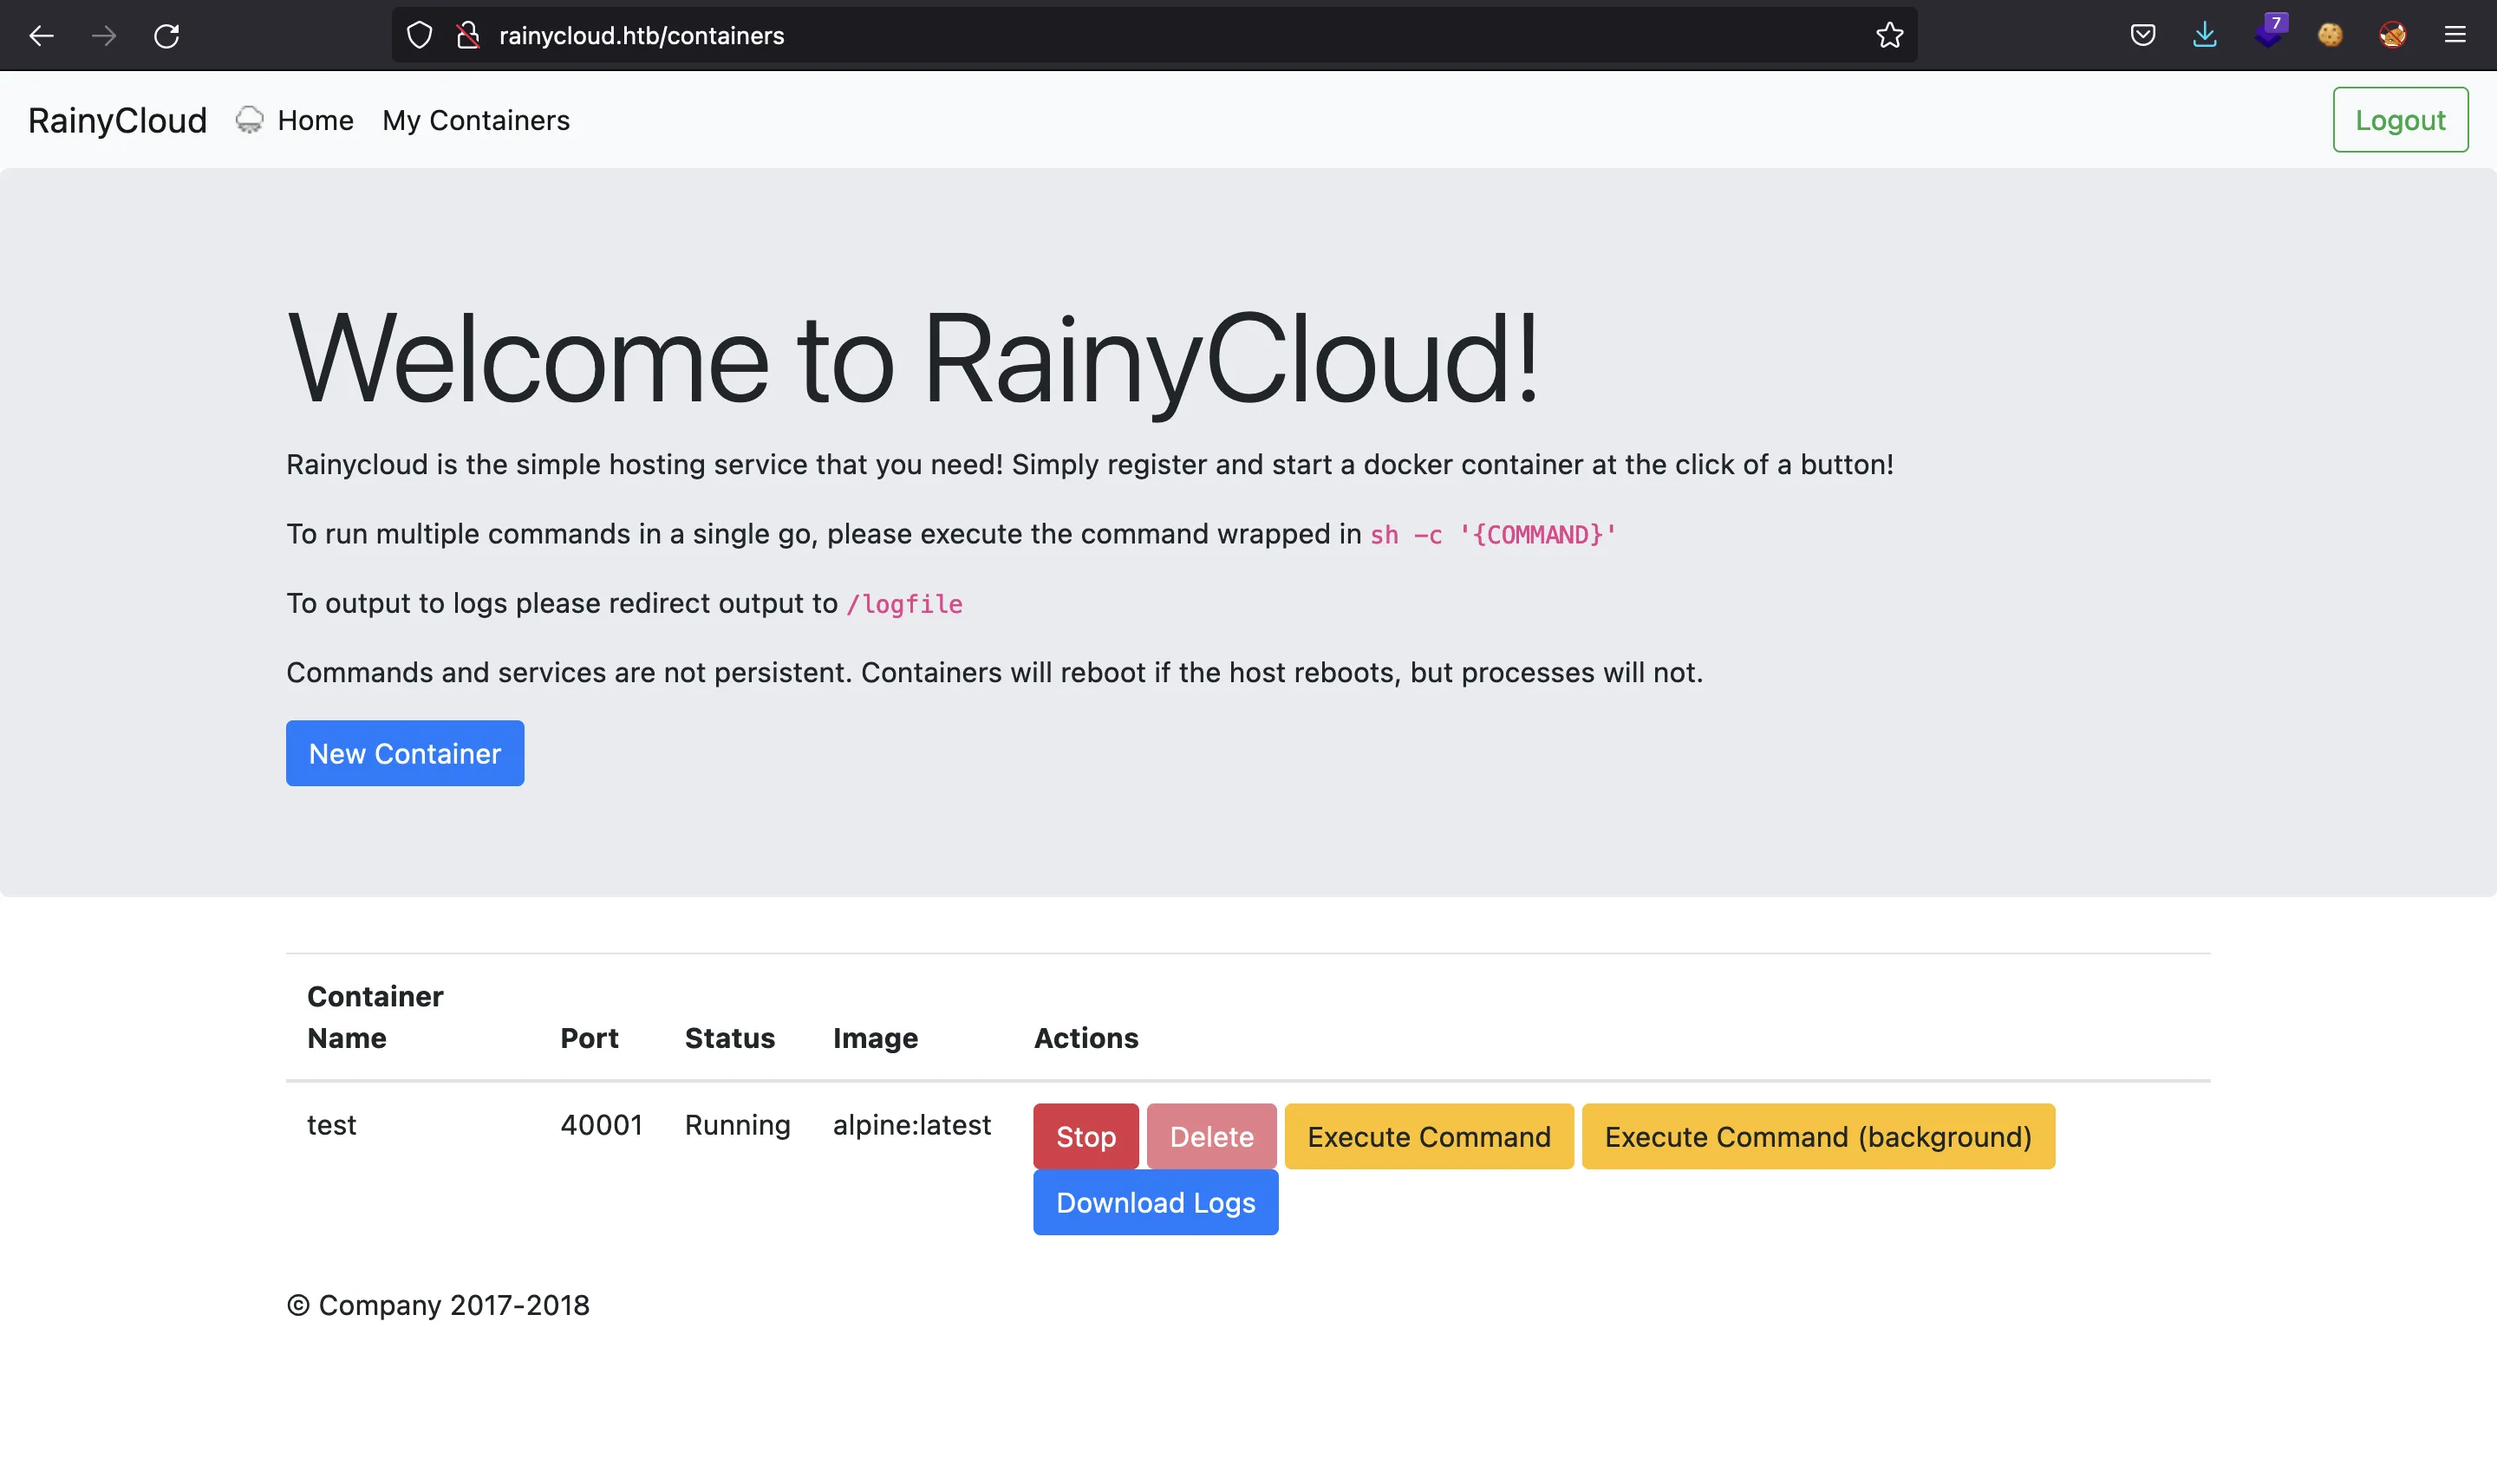Log out using the Logout button
The image size is (2497, 1484).
coord(2400,120)
